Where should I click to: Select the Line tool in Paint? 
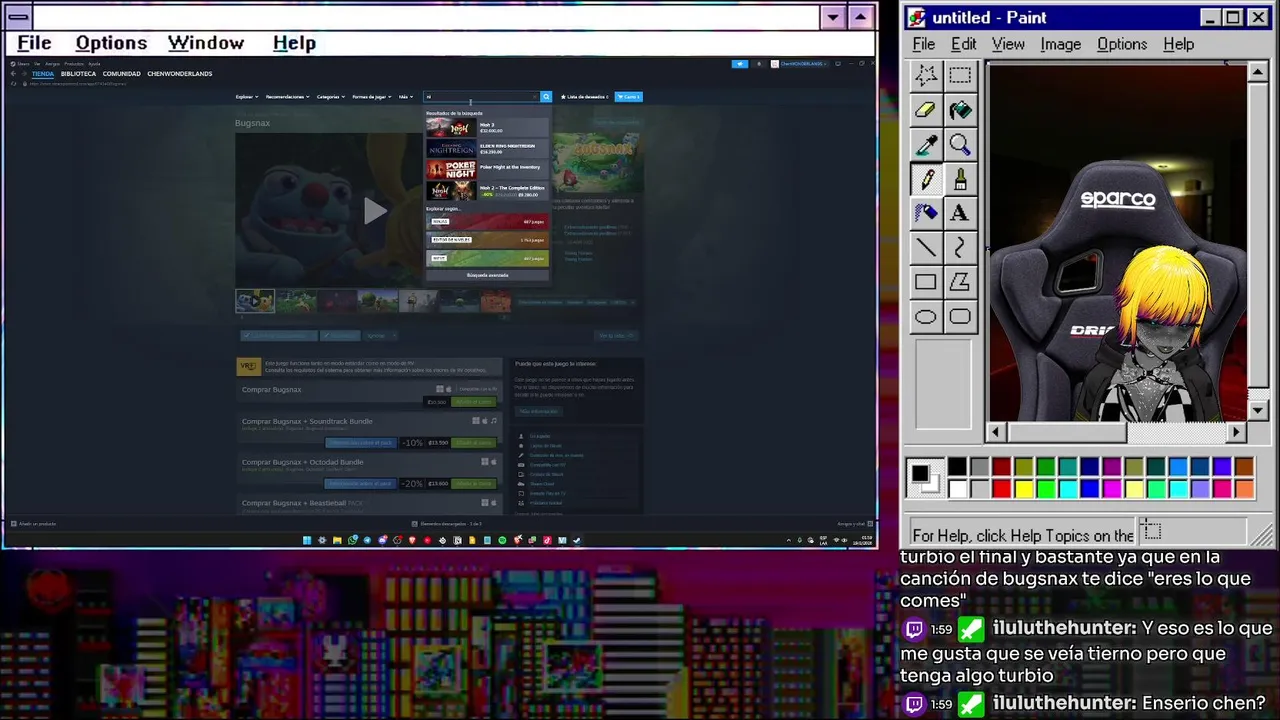925,248
